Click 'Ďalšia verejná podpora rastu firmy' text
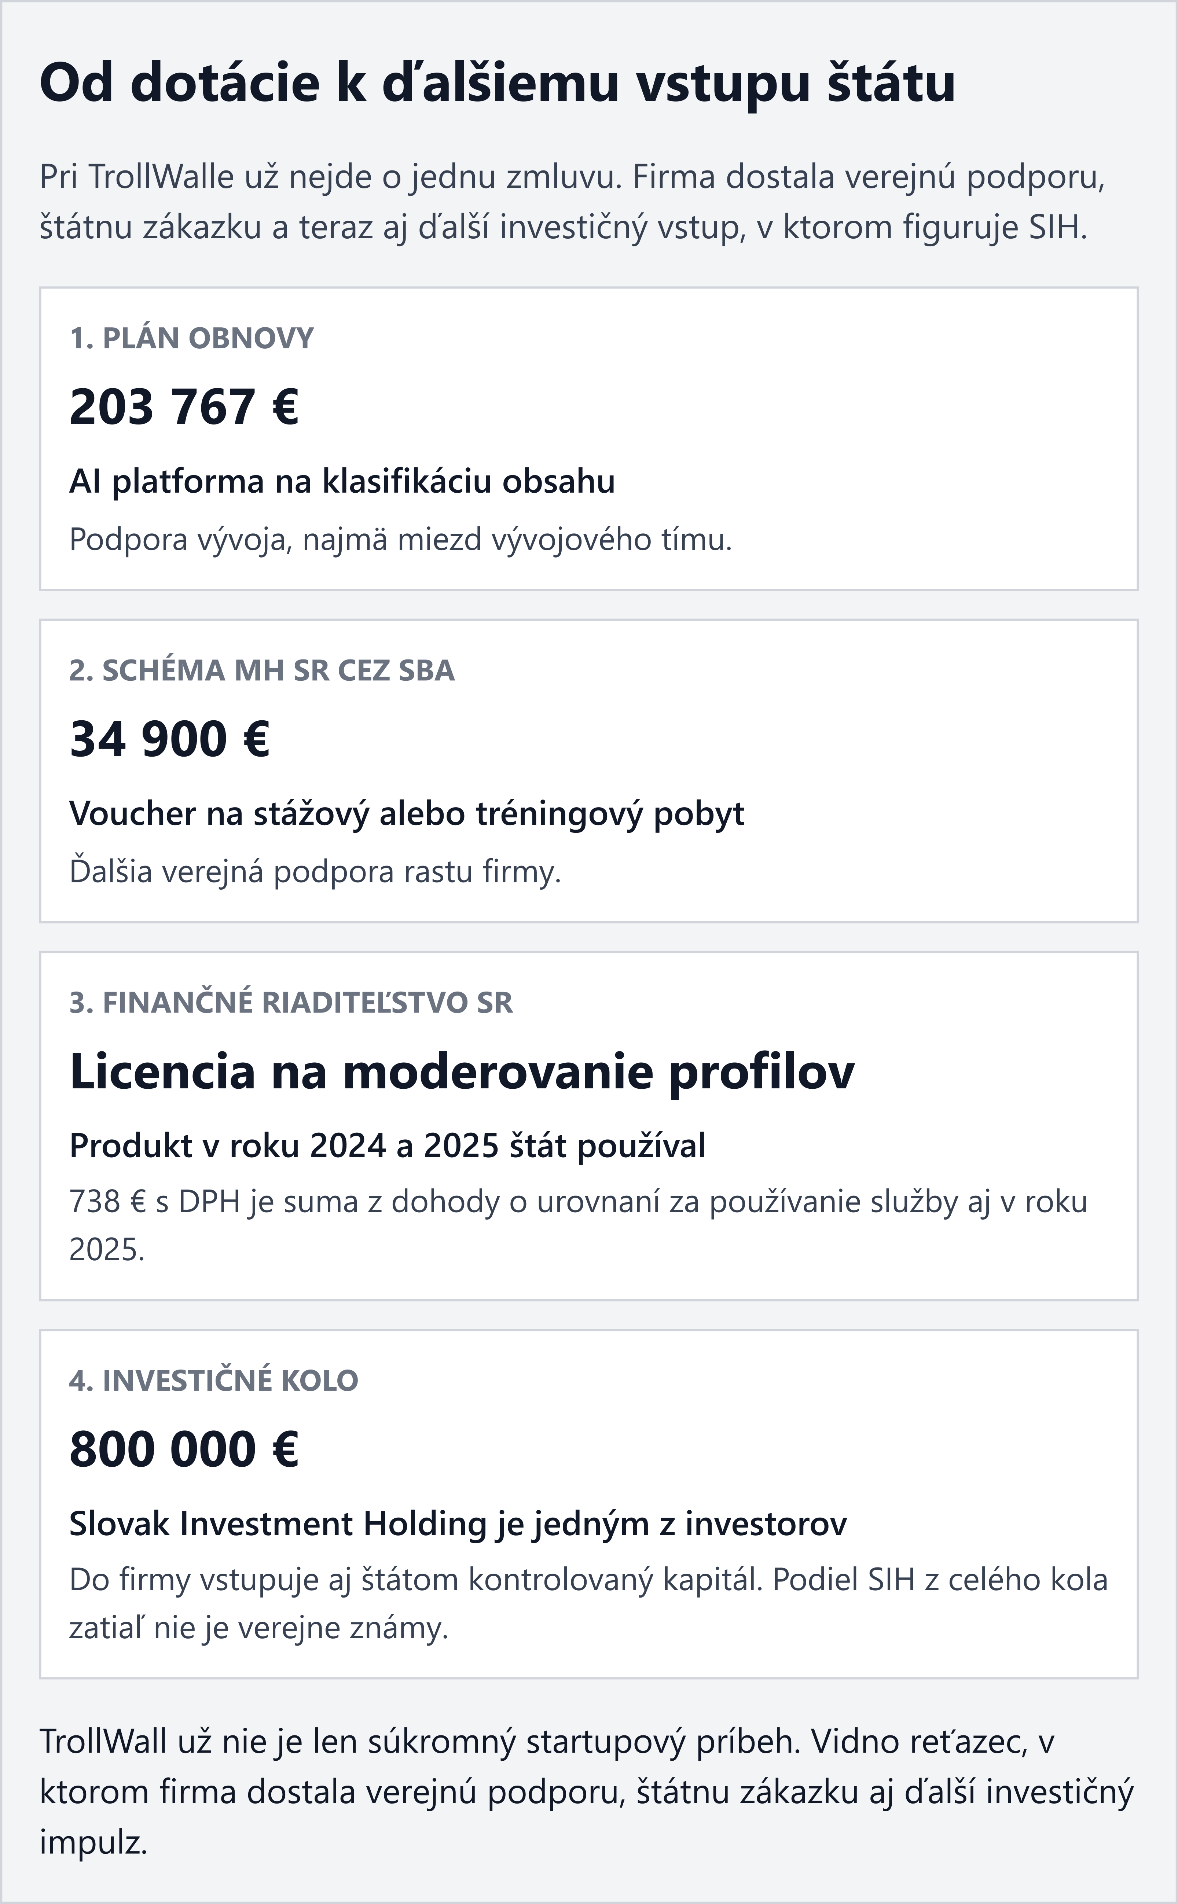This screenshot has height=1904, width=1178. pyautogui.click(x=315, y=872)
